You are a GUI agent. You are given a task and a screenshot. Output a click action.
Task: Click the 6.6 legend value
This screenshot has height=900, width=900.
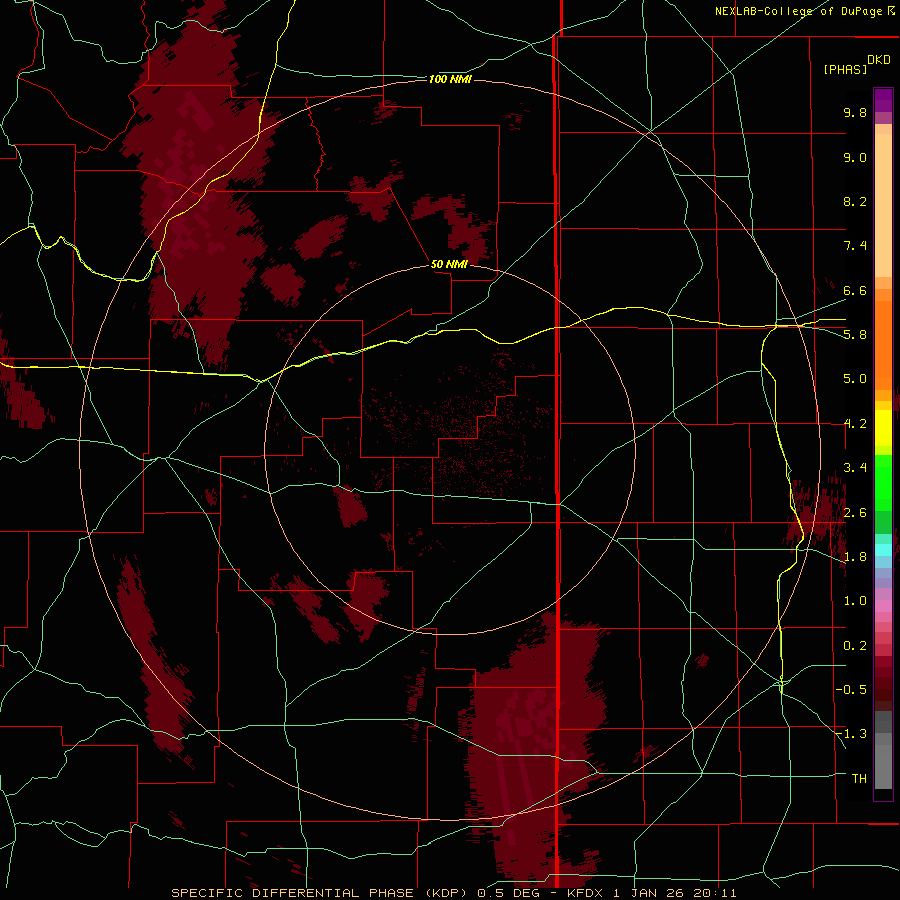(x=855, y=290)
